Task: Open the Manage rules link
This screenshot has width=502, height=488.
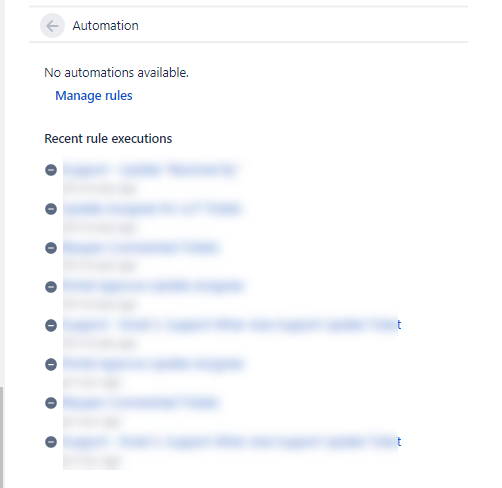Action: click(x=94, y=96)
